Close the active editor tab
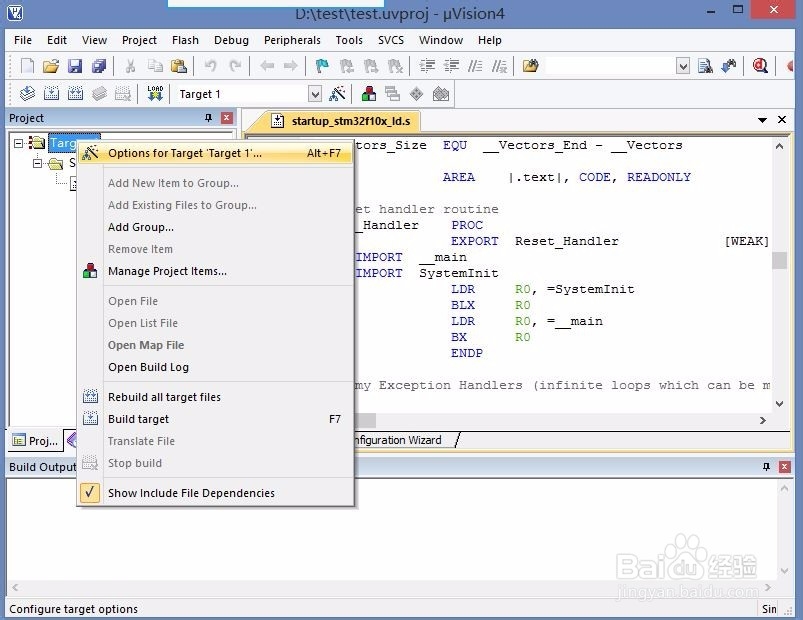Screen dimensions: 803x620 click(782, 120)
